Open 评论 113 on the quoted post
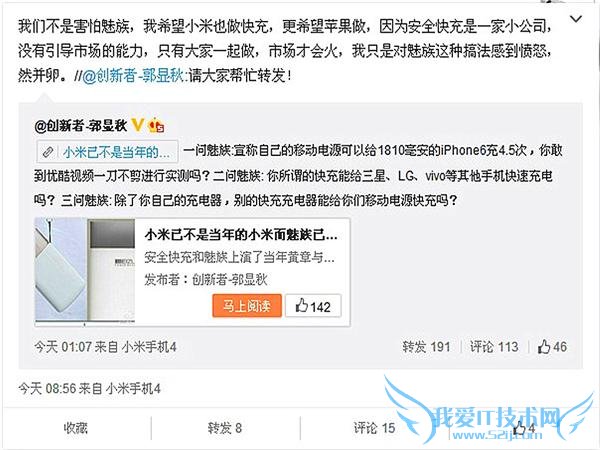This screenshot has width=600, height=450. (x=494, y=347)
